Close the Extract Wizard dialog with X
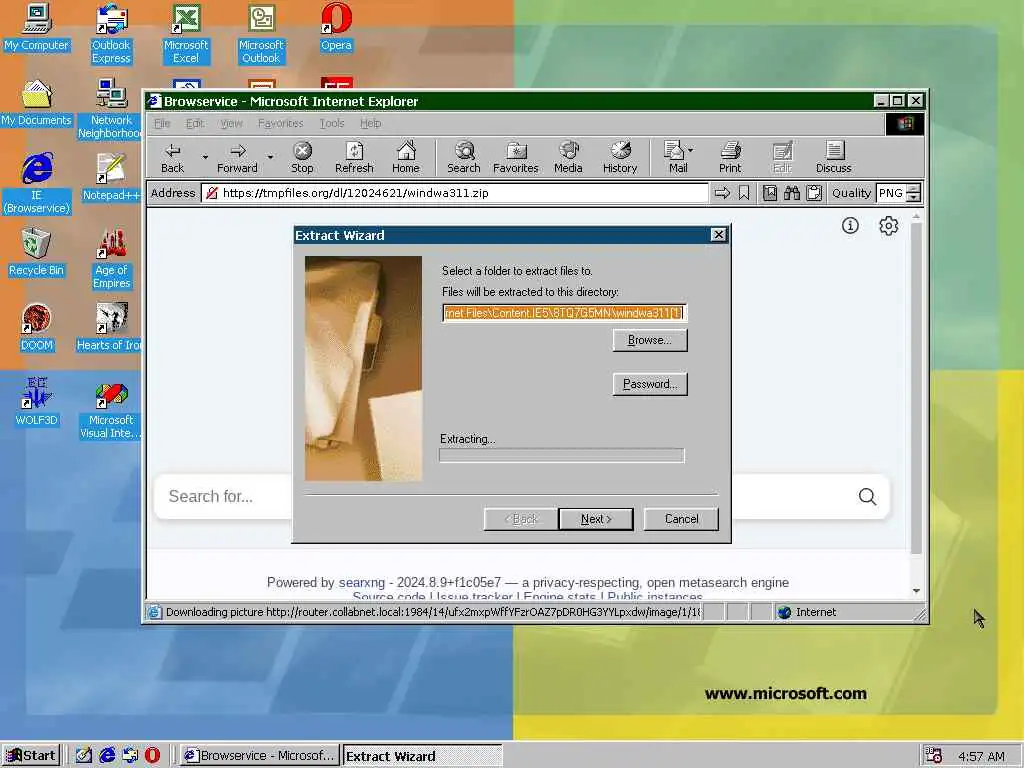 [718, 235]
